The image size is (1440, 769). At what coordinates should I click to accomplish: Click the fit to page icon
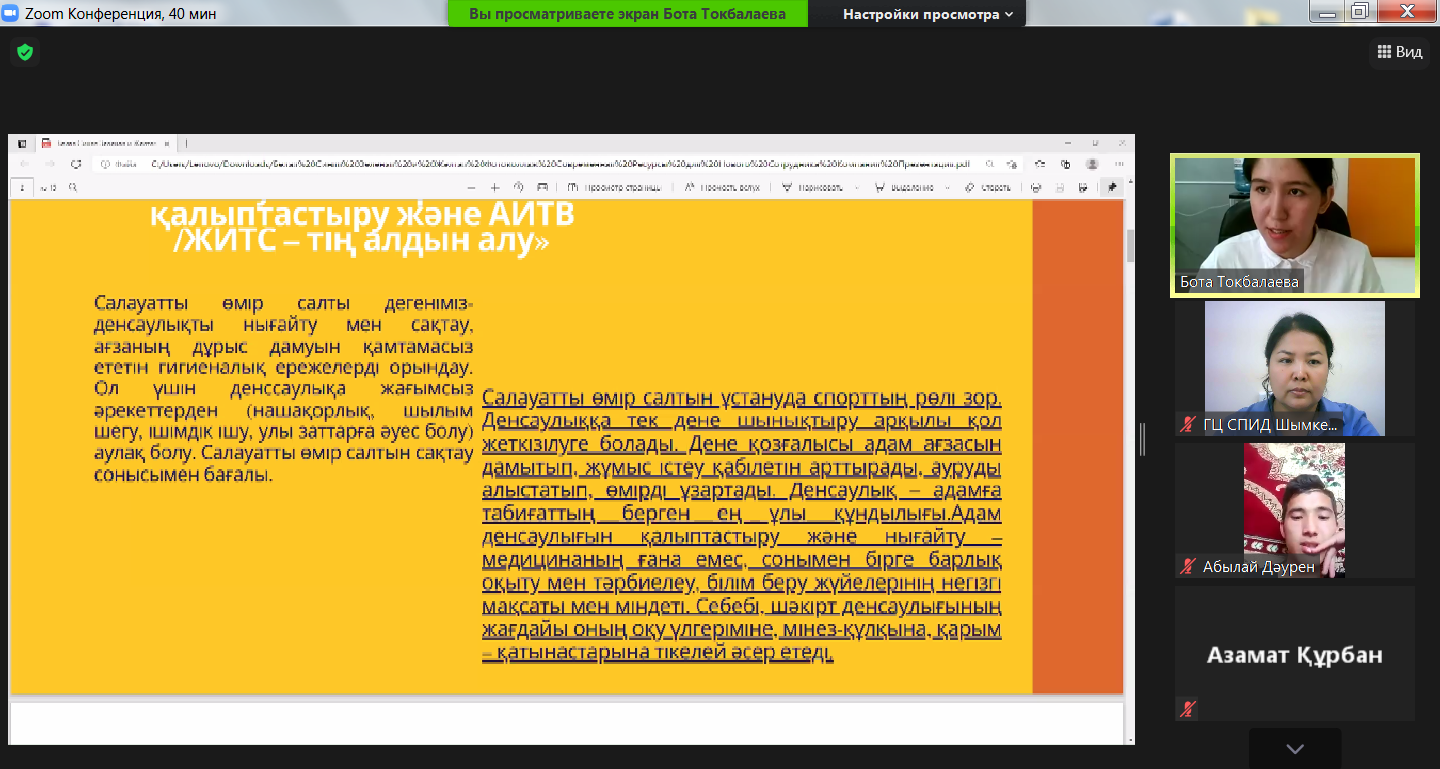tap(542, 187)
